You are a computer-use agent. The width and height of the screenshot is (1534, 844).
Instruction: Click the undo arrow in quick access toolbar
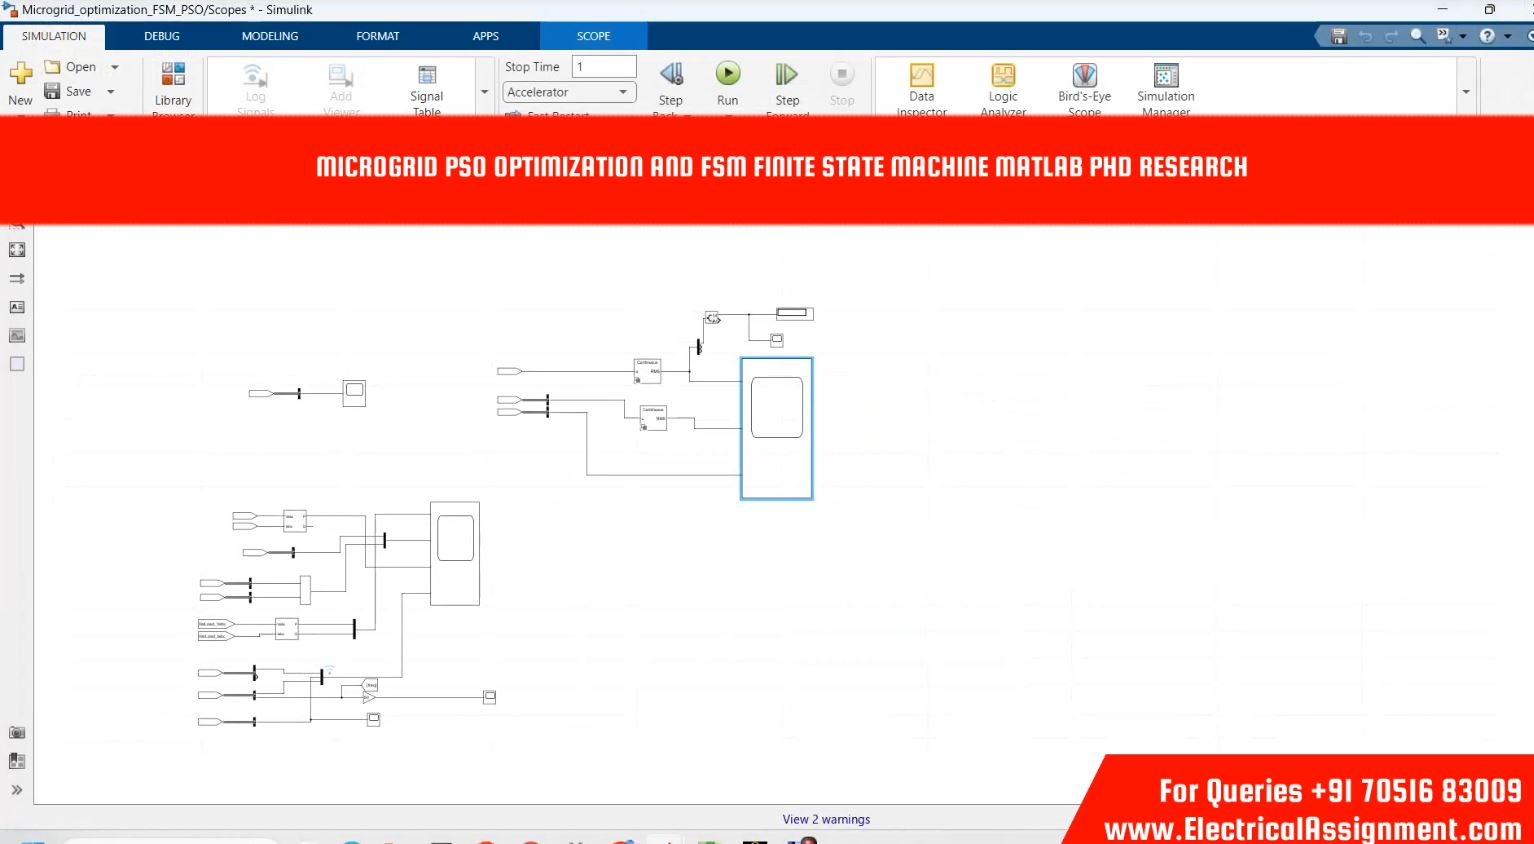coord(1365,36)
